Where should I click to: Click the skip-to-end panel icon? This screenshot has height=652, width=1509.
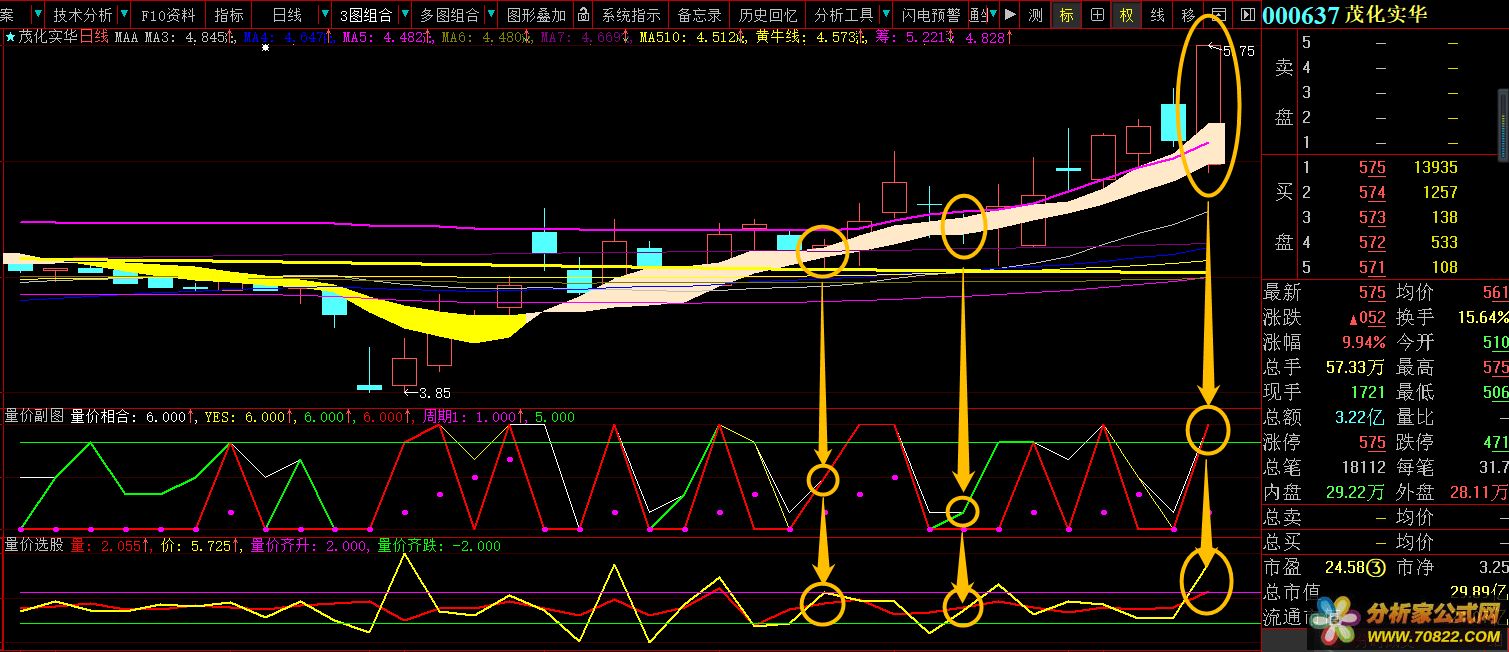point(1247,15)
